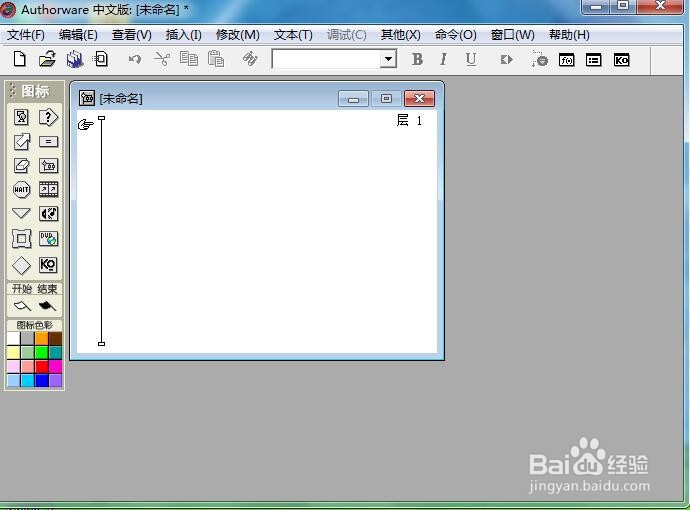Choose the dark blue icon color swatch
The height and width of the screenshot is (510, 690).
41,380
